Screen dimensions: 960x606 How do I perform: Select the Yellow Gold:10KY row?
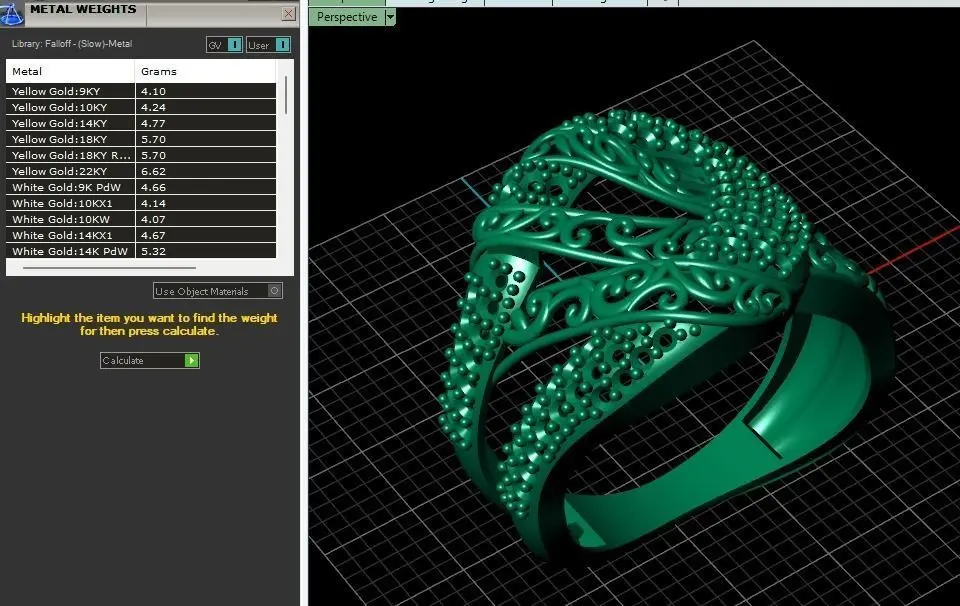[x=141, y=107]
